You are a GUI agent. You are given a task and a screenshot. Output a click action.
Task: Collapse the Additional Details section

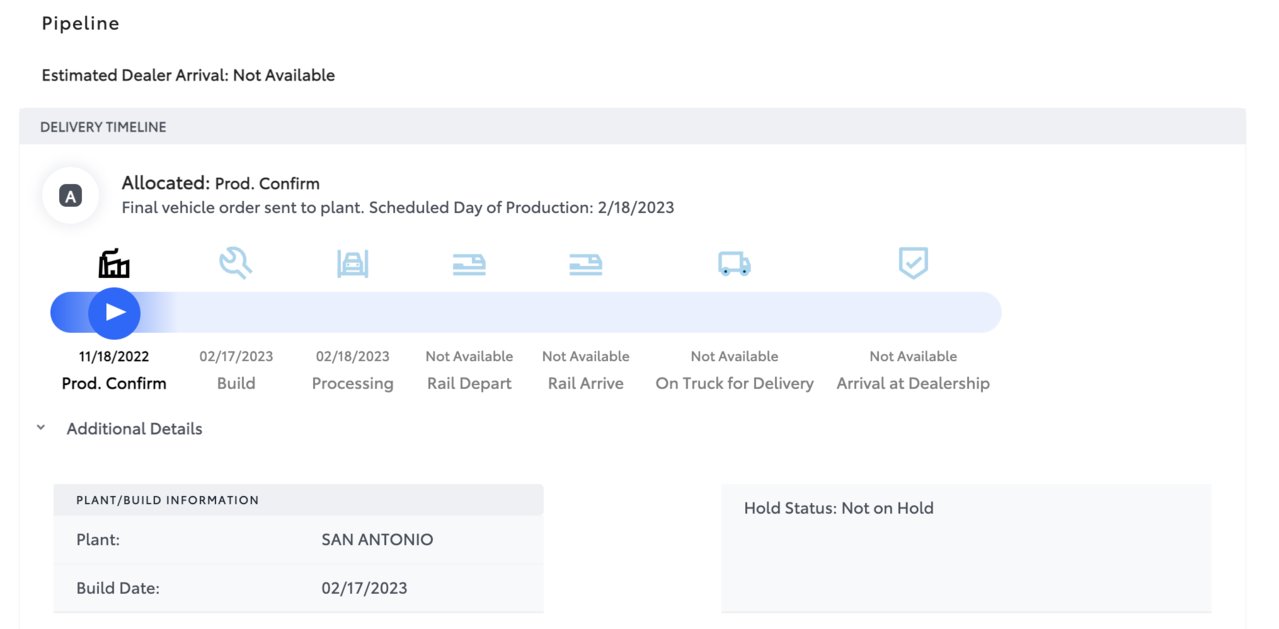tap(41, 428)
